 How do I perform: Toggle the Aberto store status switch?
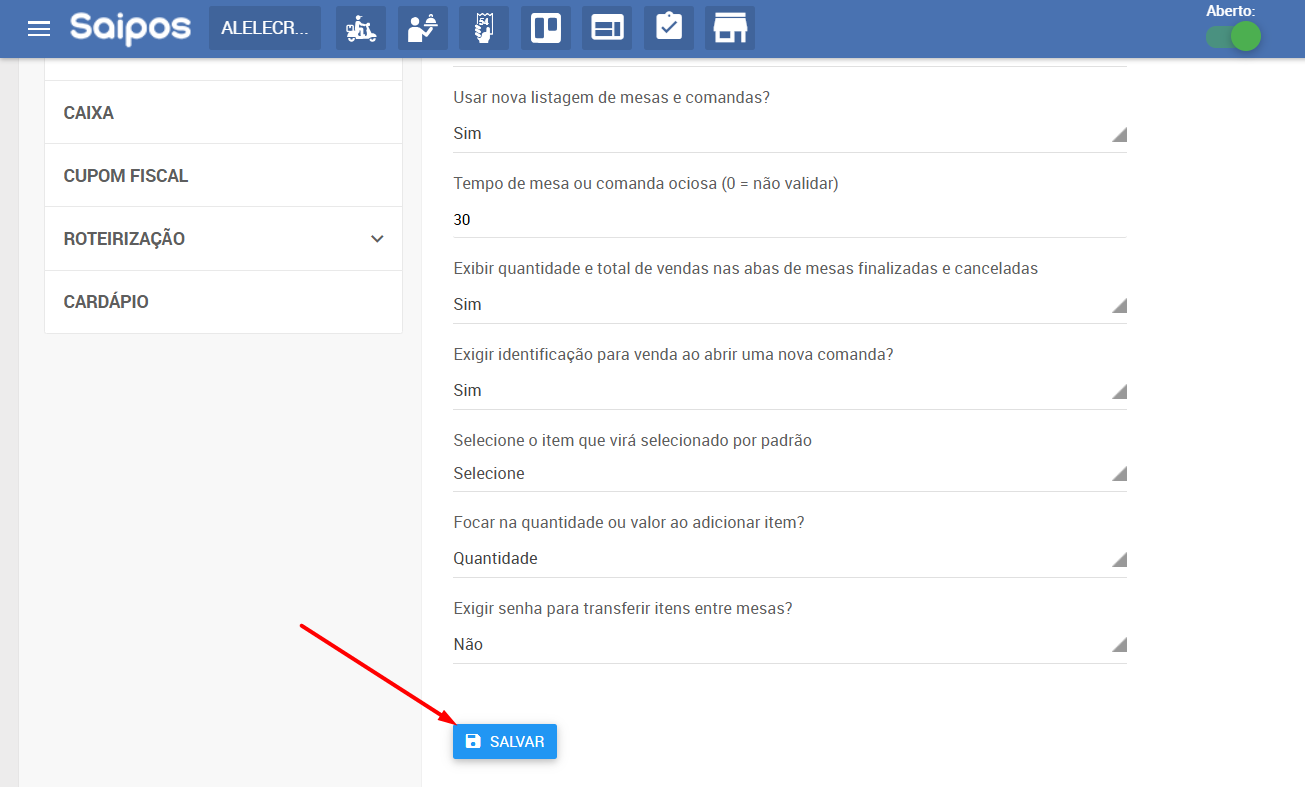pyautogui.click(x=1232, y=37)
